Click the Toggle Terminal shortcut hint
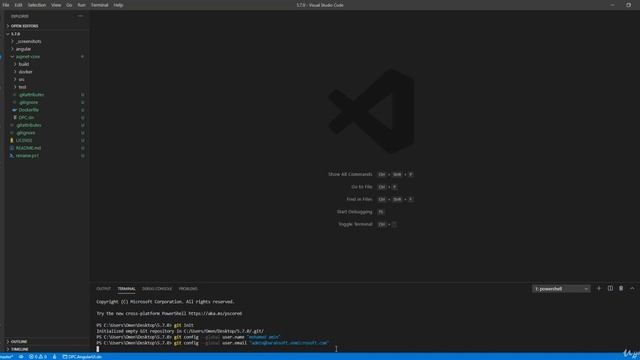 pyautogui.click(x=367, y=224)
